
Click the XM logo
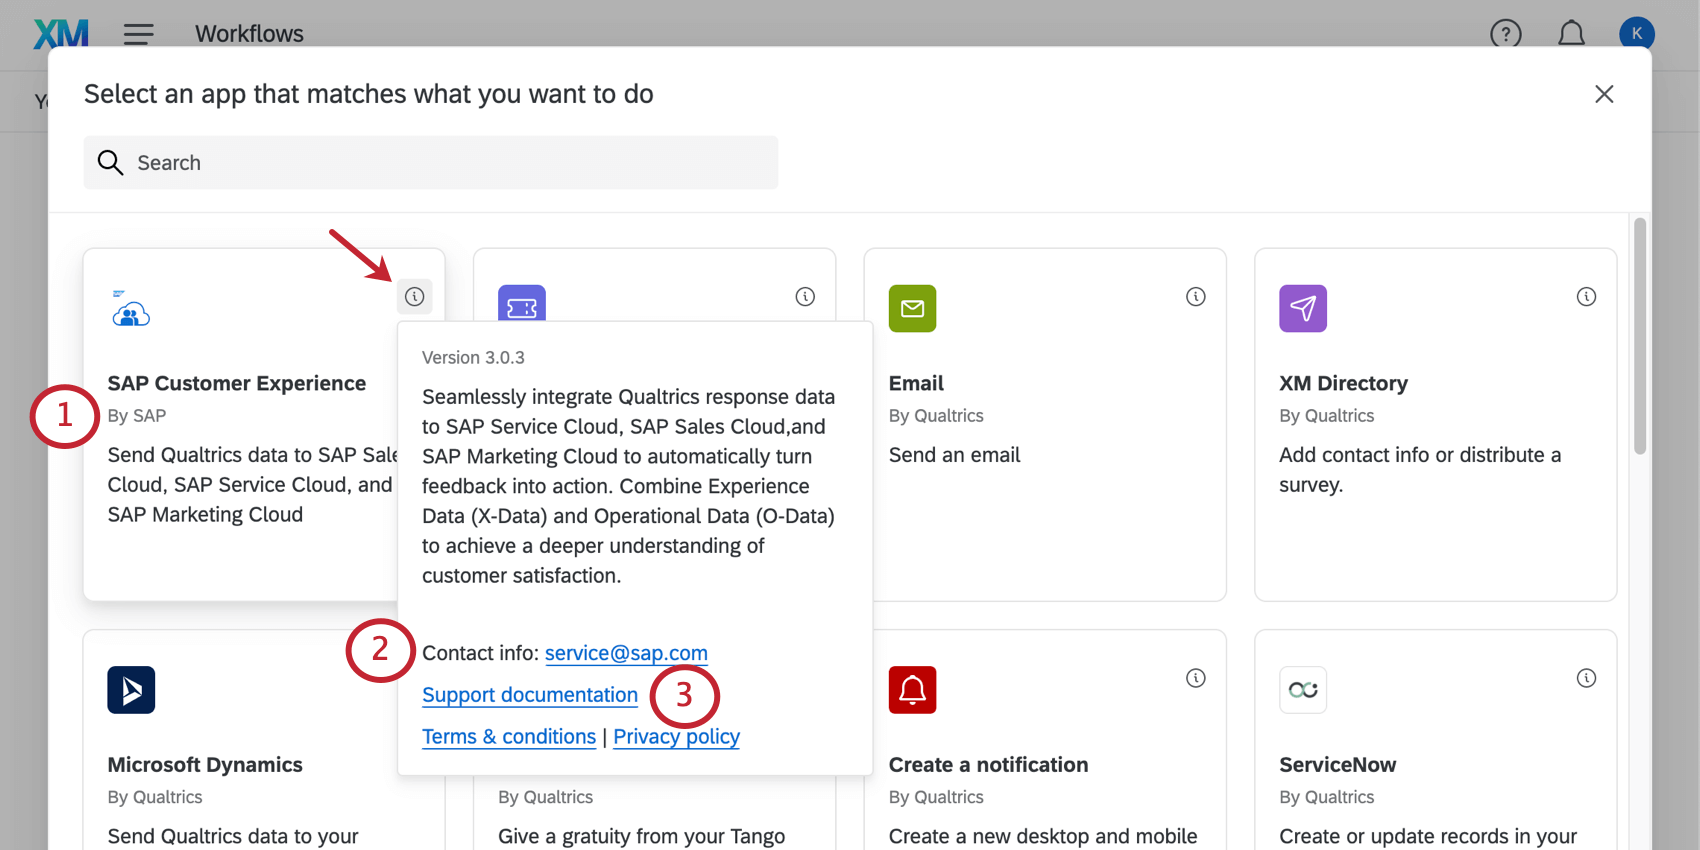[x=61, y=34]
